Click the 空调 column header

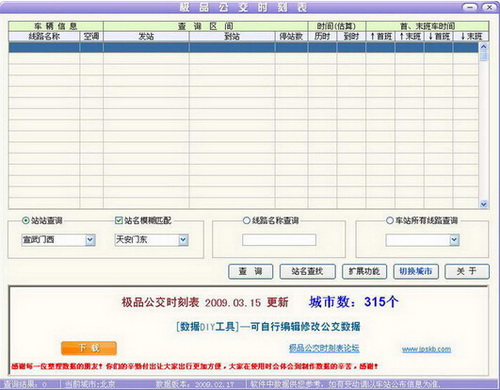tap(91, 36)
